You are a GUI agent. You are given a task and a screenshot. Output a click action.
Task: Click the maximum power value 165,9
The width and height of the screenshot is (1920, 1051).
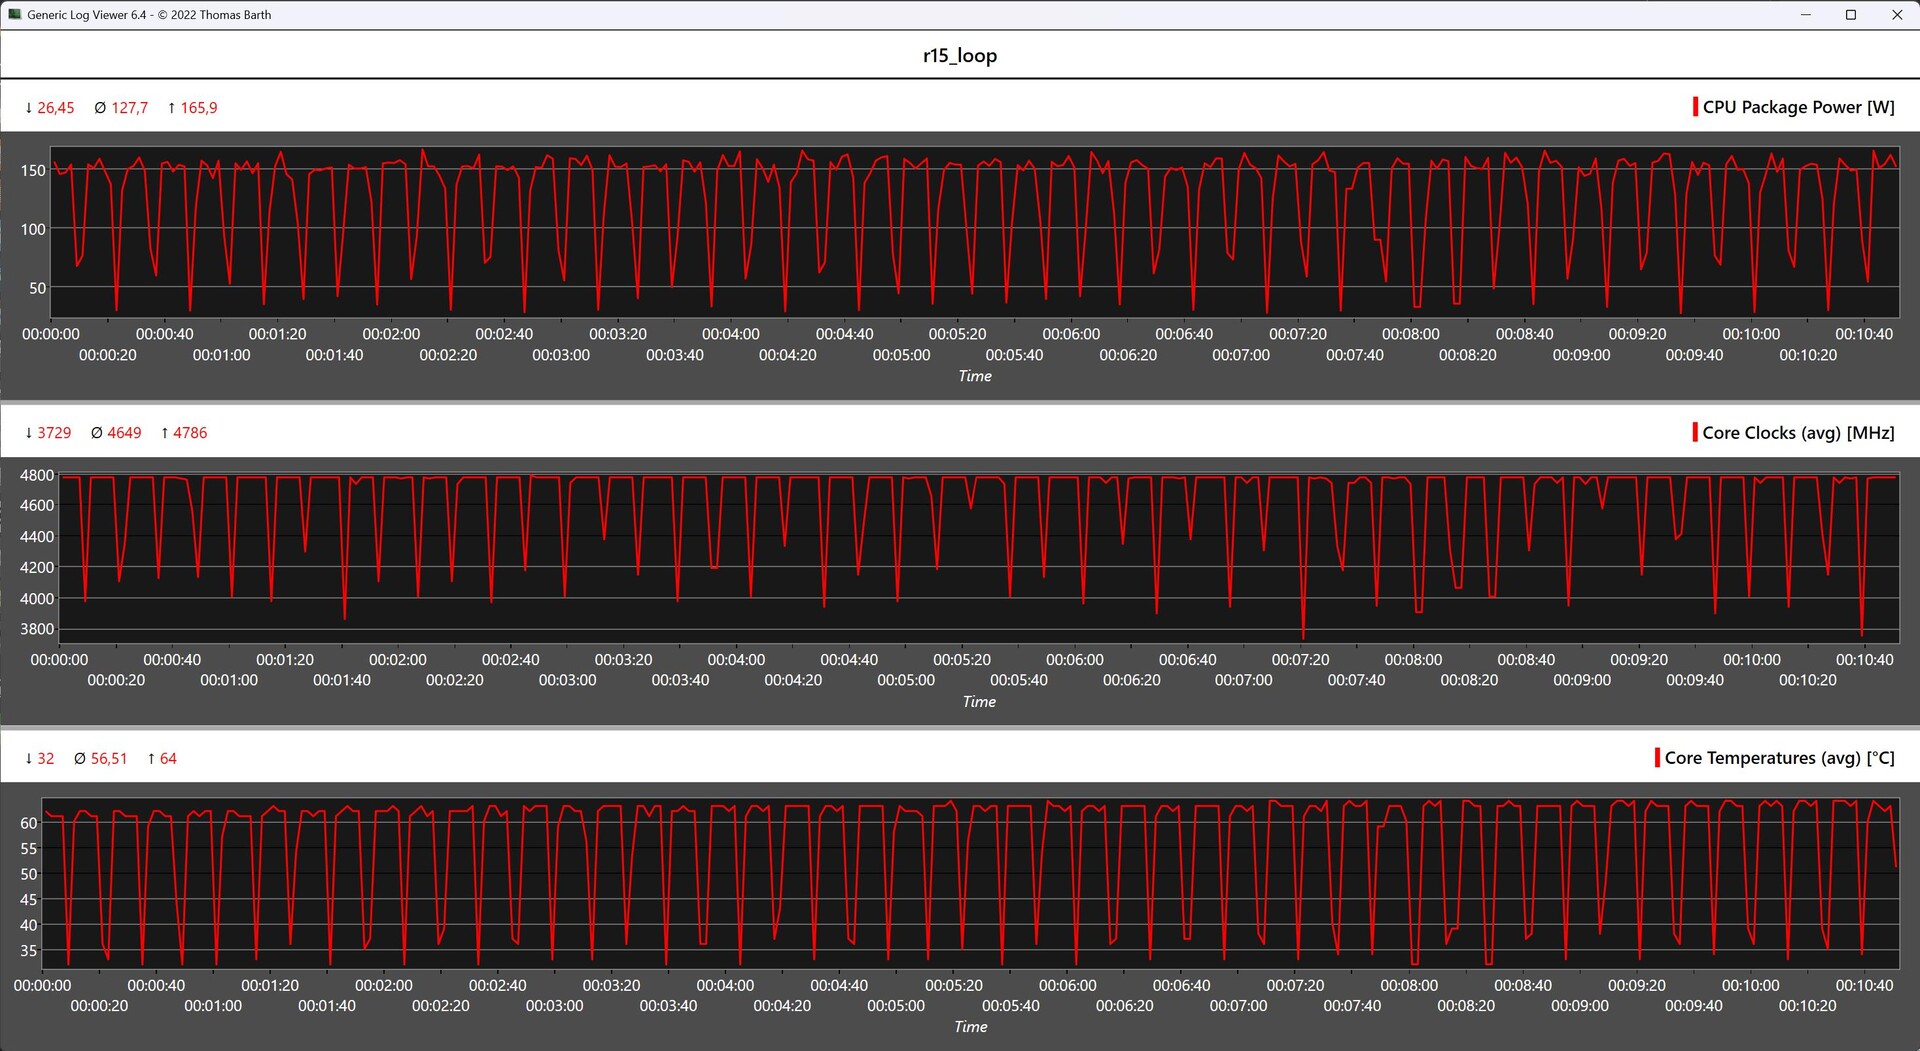click(x=198, y=108)
